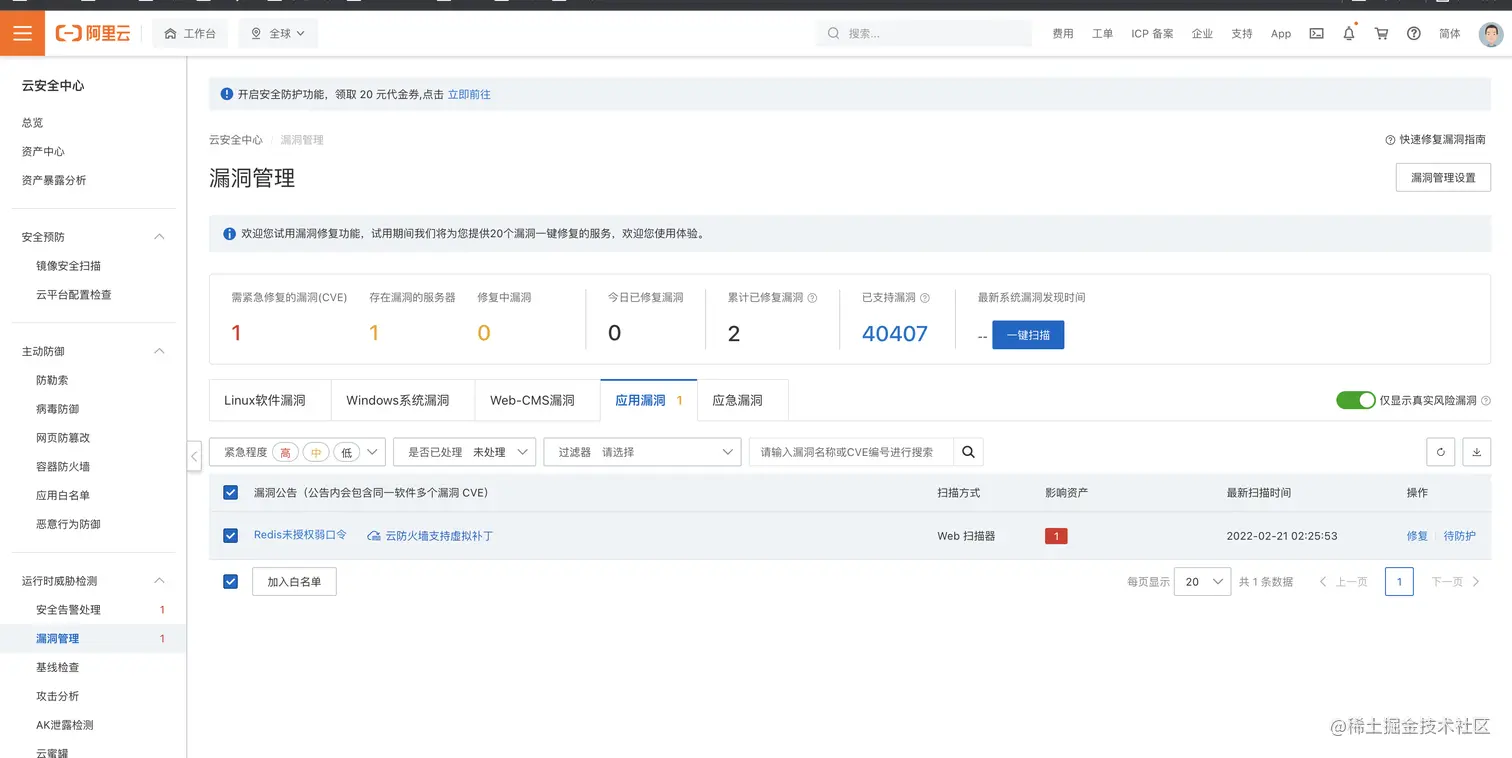Open the shopping cart icon

click(x=1381, y=33)
